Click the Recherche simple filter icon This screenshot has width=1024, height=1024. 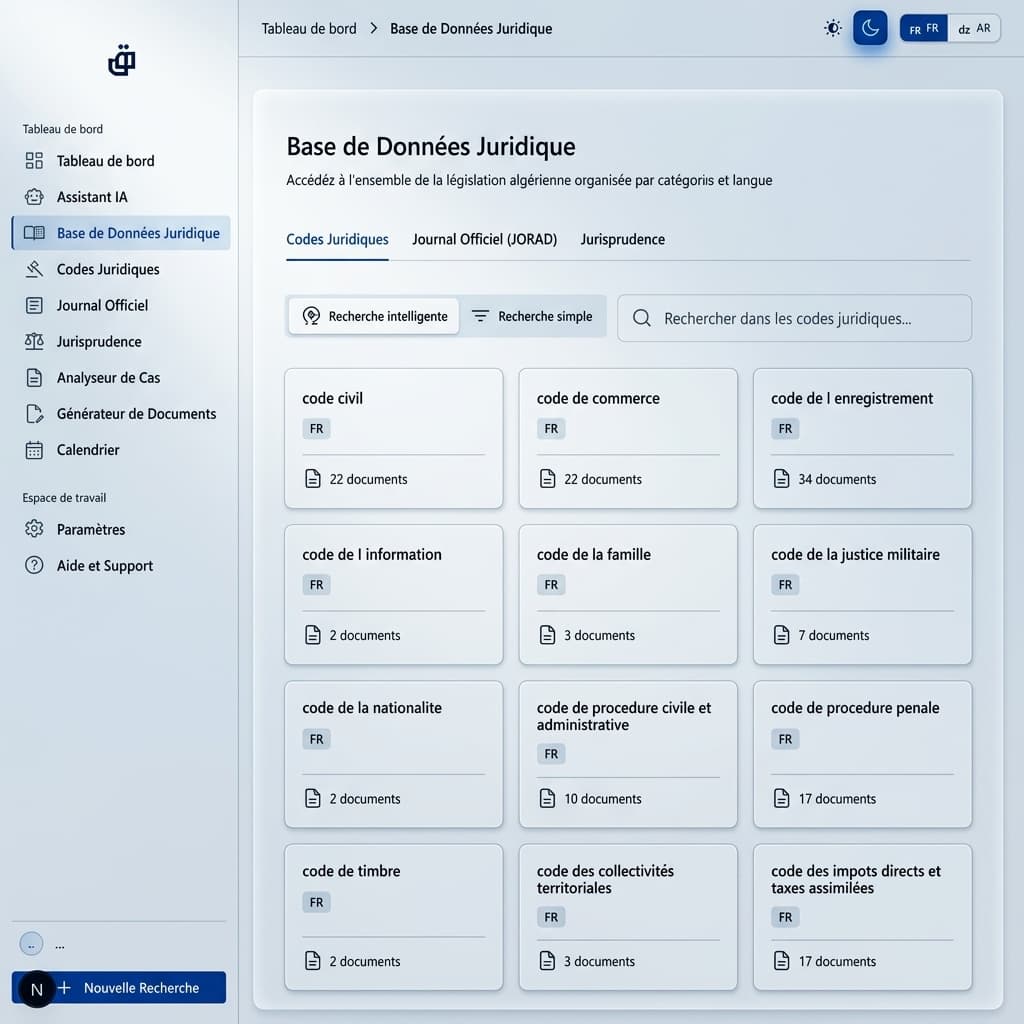pos(480,316)
